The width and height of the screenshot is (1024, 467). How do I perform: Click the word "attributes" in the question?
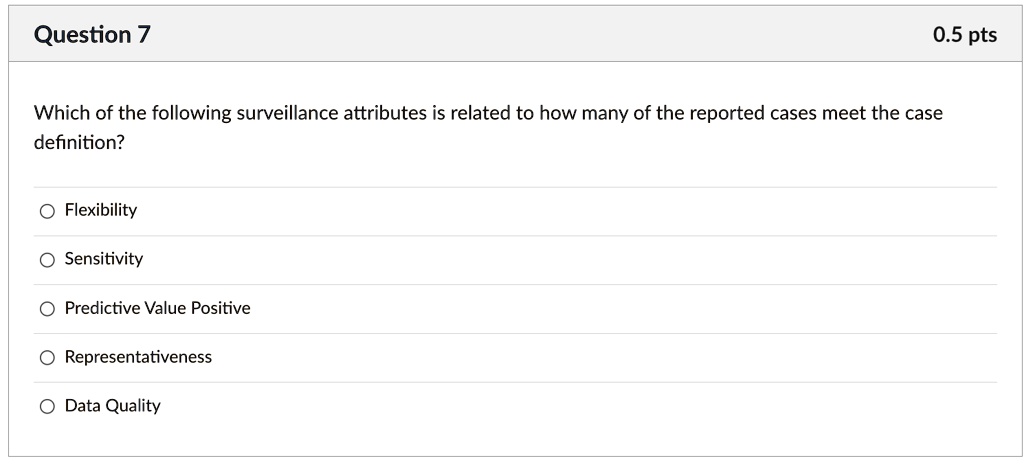click(x=385, y=114)
